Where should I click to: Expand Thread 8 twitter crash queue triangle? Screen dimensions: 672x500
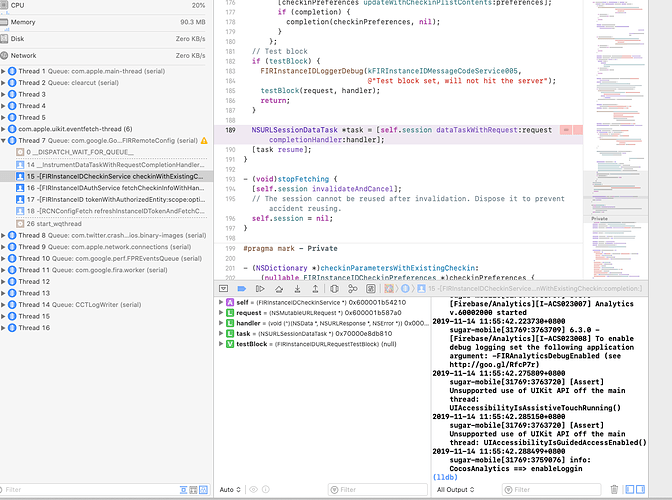[3, 235]
